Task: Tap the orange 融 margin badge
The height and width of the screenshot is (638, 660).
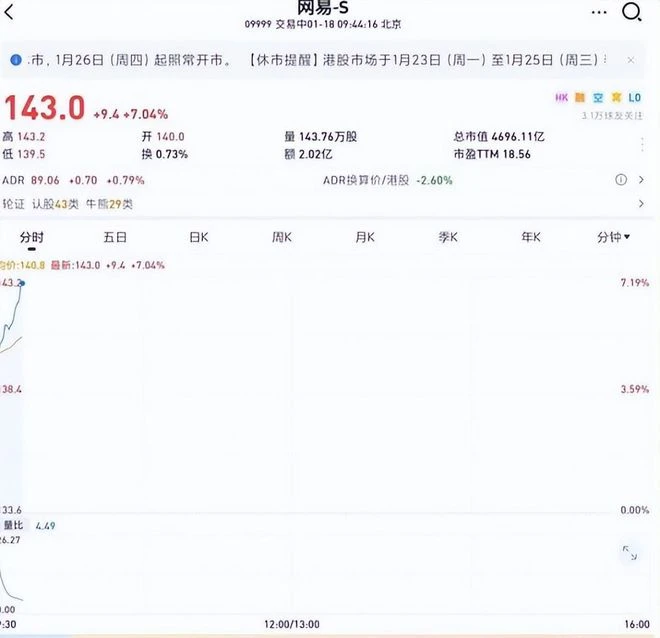Action: 580,97
